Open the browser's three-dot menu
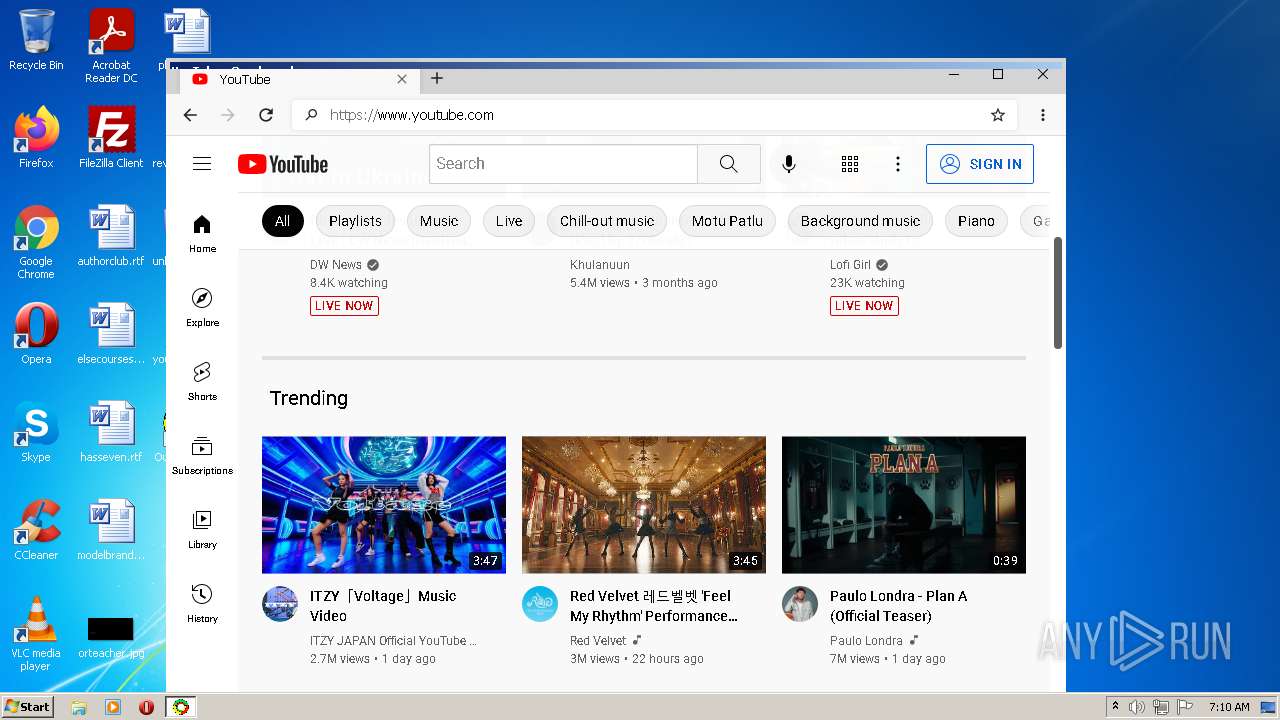This screenshot has height=720, width=1280. 1043,115
